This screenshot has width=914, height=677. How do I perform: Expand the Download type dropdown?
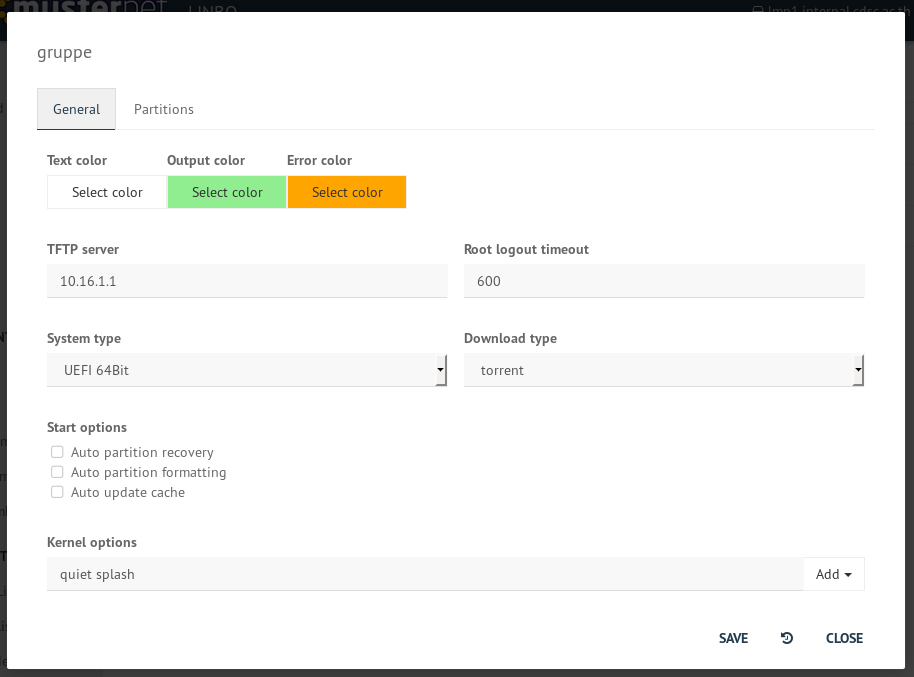click(663, 370)
